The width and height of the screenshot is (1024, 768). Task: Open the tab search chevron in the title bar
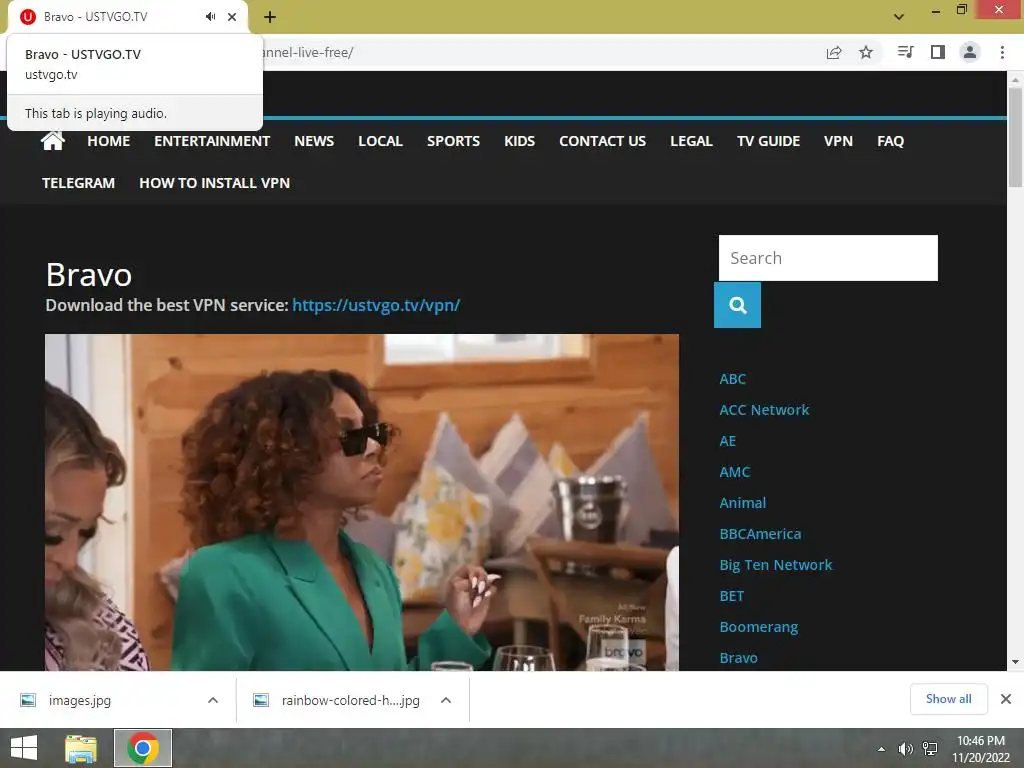coord(899,17)
